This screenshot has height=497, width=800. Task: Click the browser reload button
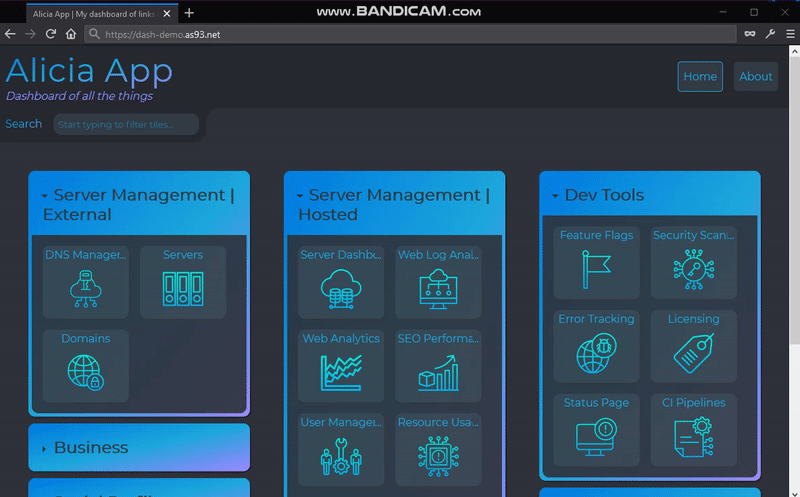[50, 34]
